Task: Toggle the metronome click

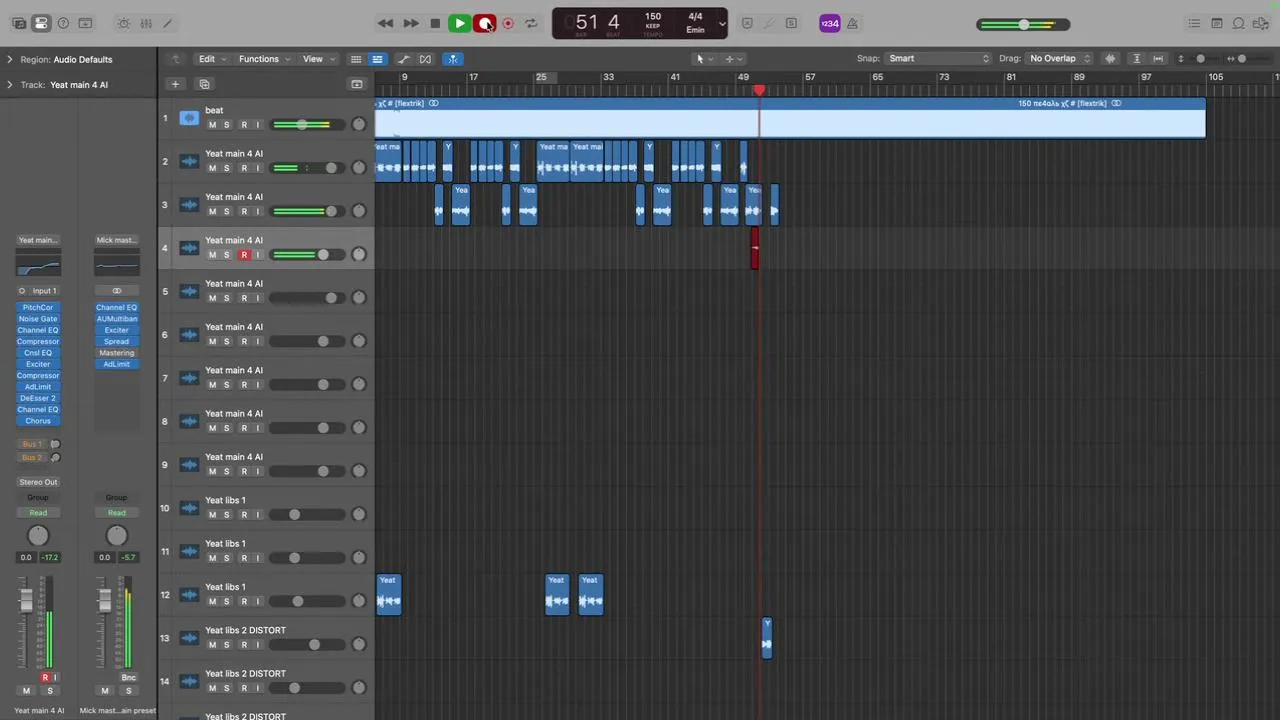Action: point(853,23)
